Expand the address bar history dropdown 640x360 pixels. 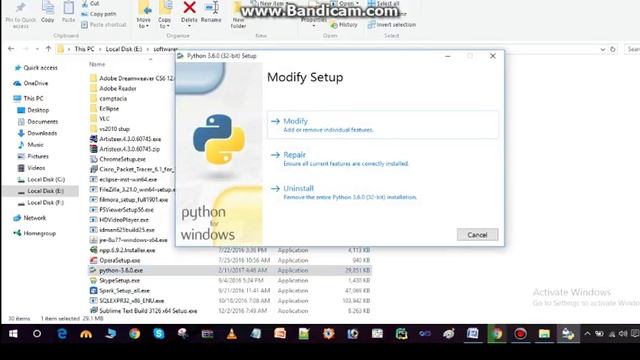pos(602,49)
